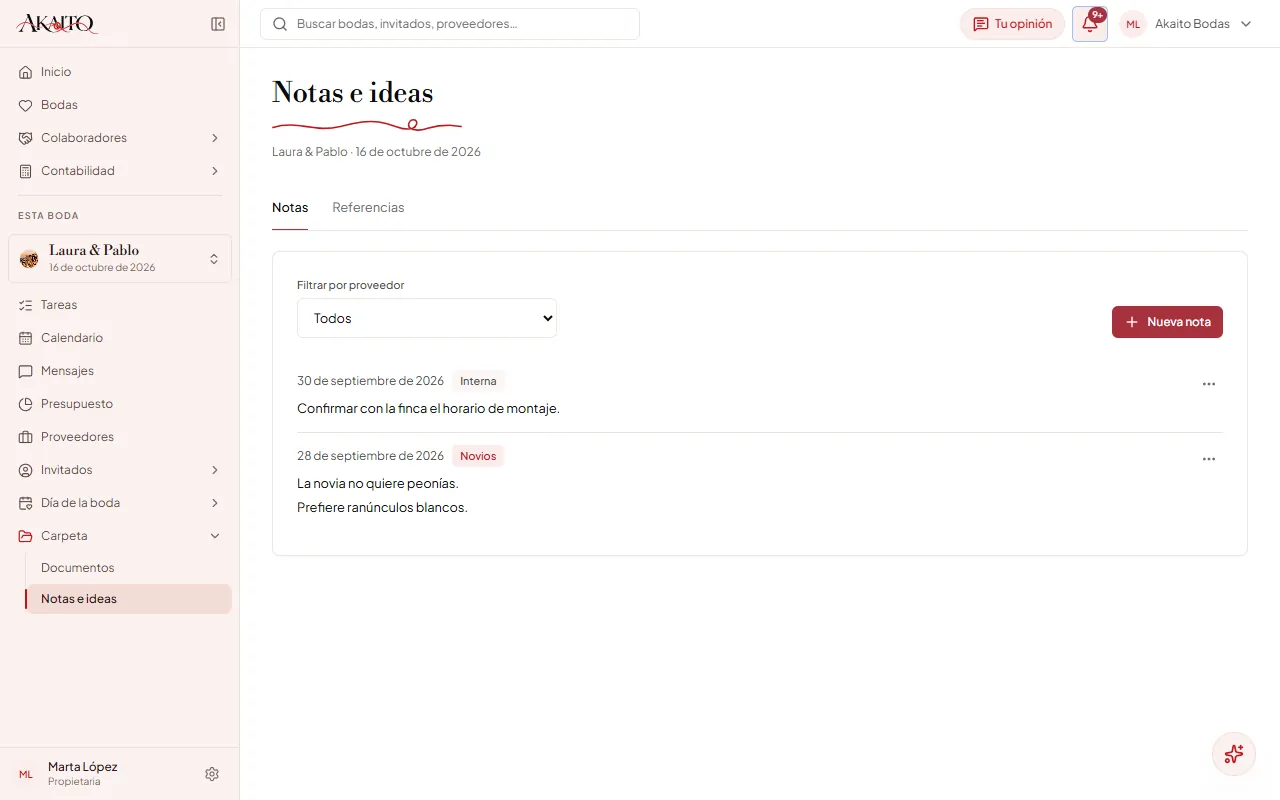
Task: Expand the Invitados submenu chevron
Action: 215,470
